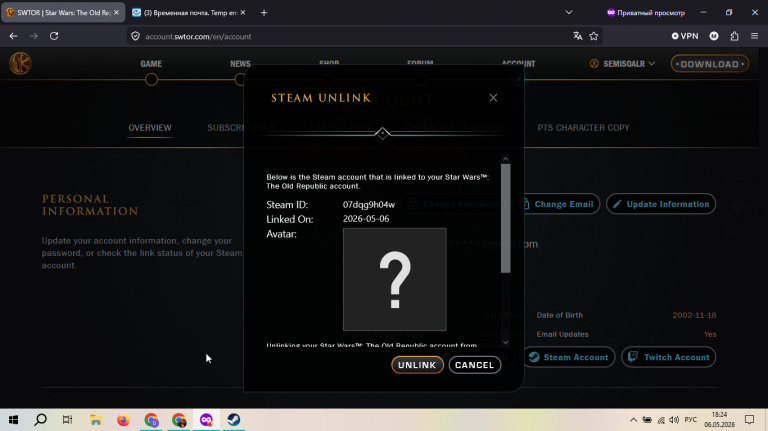Click the translate page icon
768x431 pixels.
coord(578,36)
